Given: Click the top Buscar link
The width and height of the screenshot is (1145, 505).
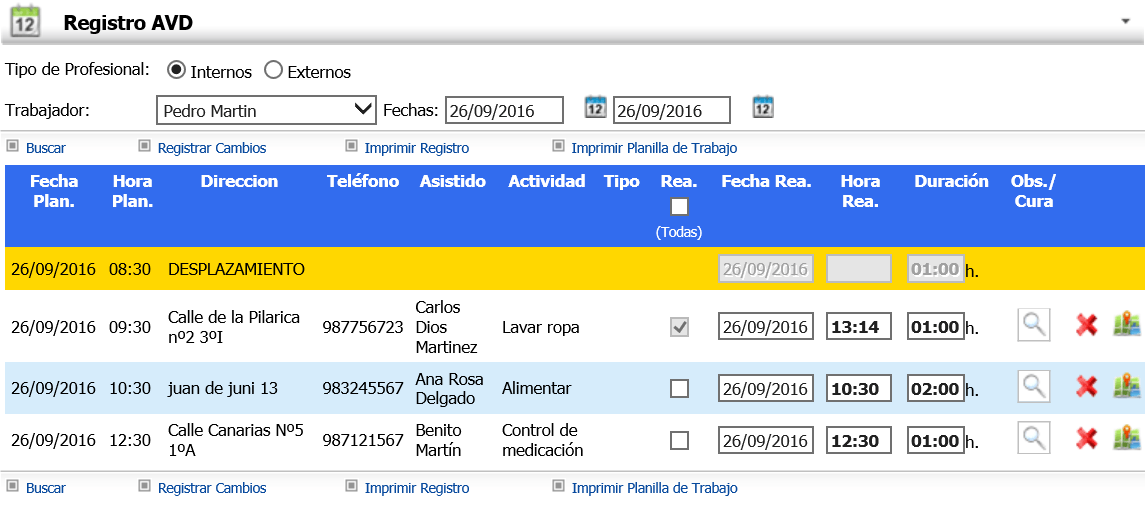Looking at the screenshot, I should pyautogui.click(x=46, y=148).
